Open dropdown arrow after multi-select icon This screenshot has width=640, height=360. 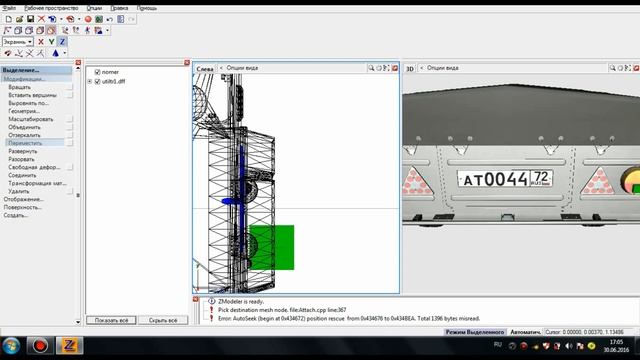(107, 30)
